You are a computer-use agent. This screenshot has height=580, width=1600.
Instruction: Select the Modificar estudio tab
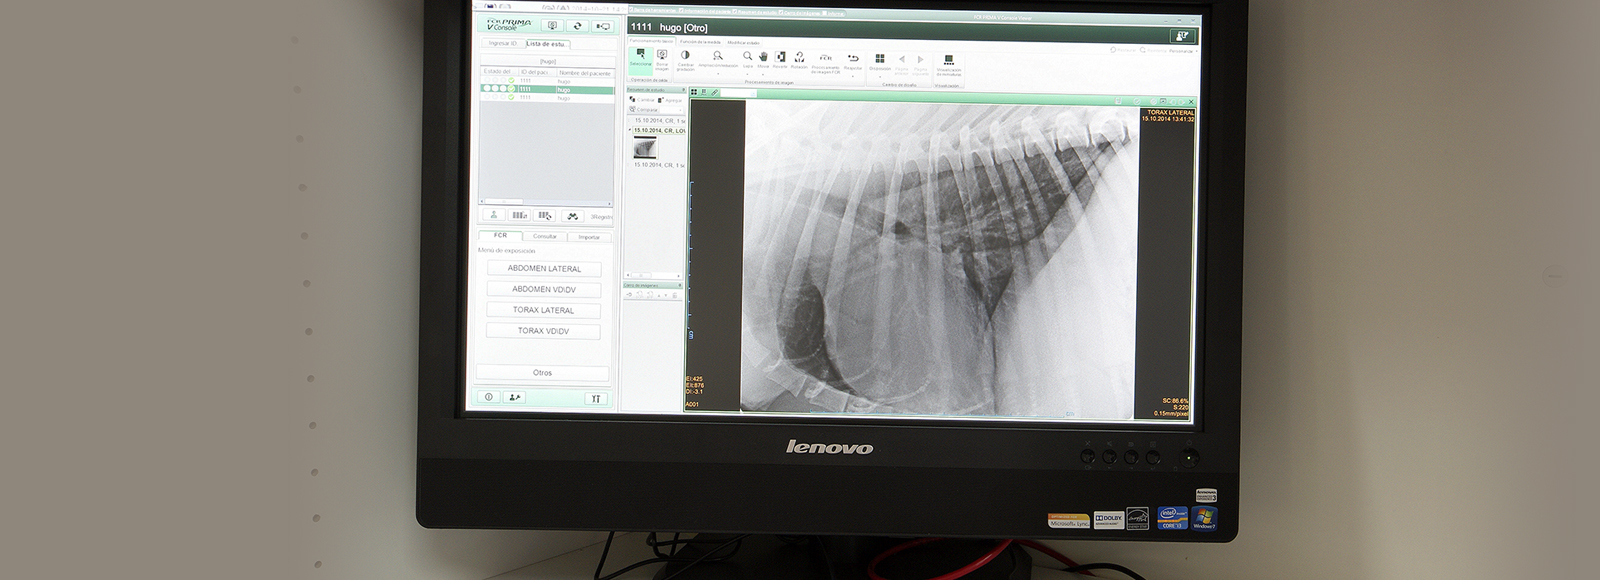pos(744,43)
